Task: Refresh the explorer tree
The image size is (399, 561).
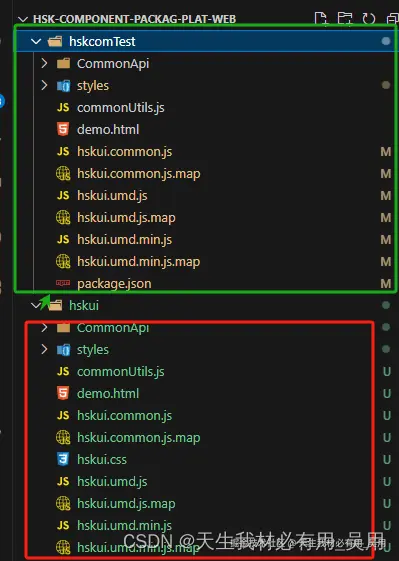Action: (369, 18)
